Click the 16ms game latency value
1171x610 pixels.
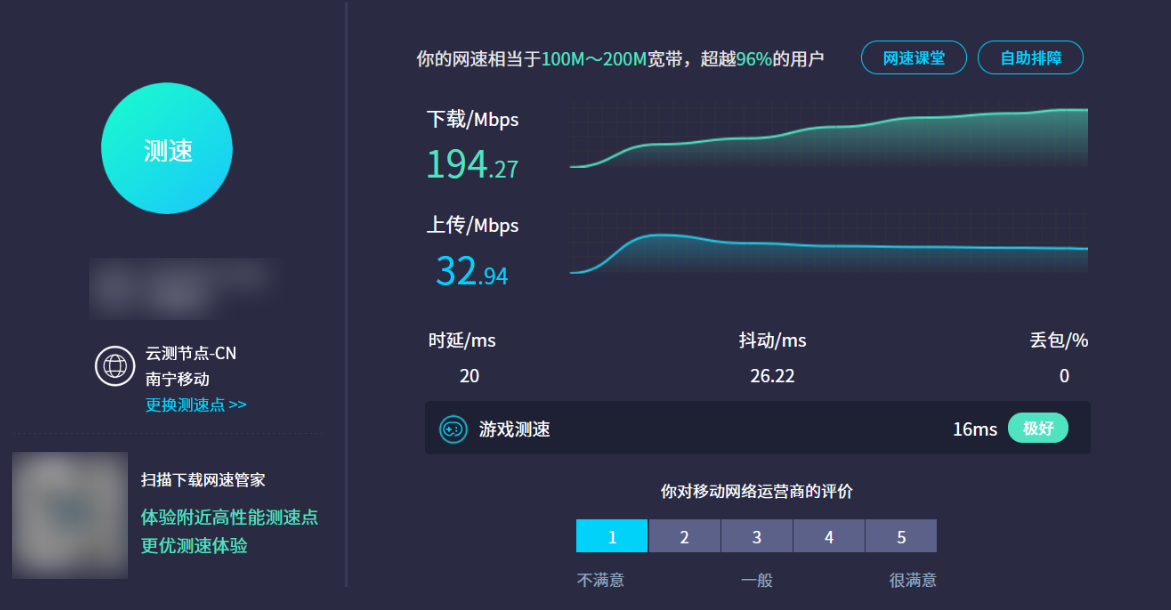[x=975, y=429]
